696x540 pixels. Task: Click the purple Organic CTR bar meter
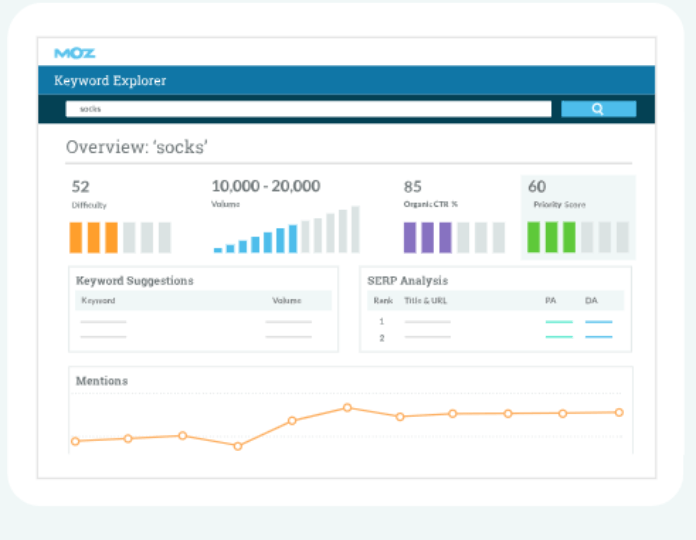(x=454, y=237)
